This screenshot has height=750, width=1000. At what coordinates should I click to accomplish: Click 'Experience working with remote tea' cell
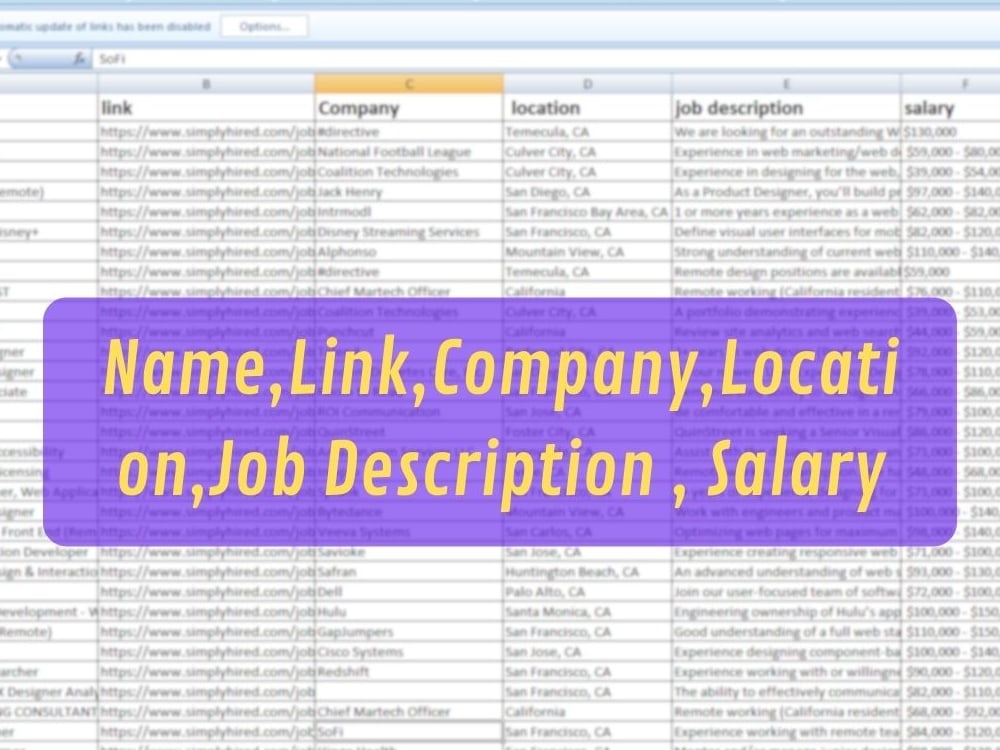pyautogui.click(x=786, y=732)
